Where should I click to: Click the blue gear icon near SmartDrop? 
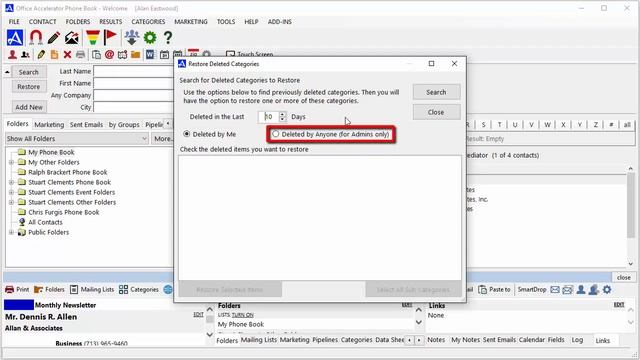[x=607, y=289]
